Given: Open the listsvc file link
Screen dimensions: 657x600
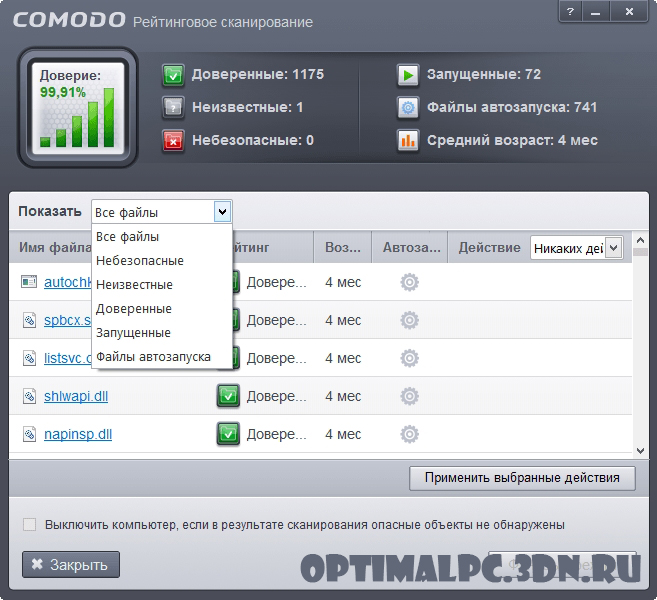Looking at the screenshot, I should pyautogui.click(x=67, y=358).
